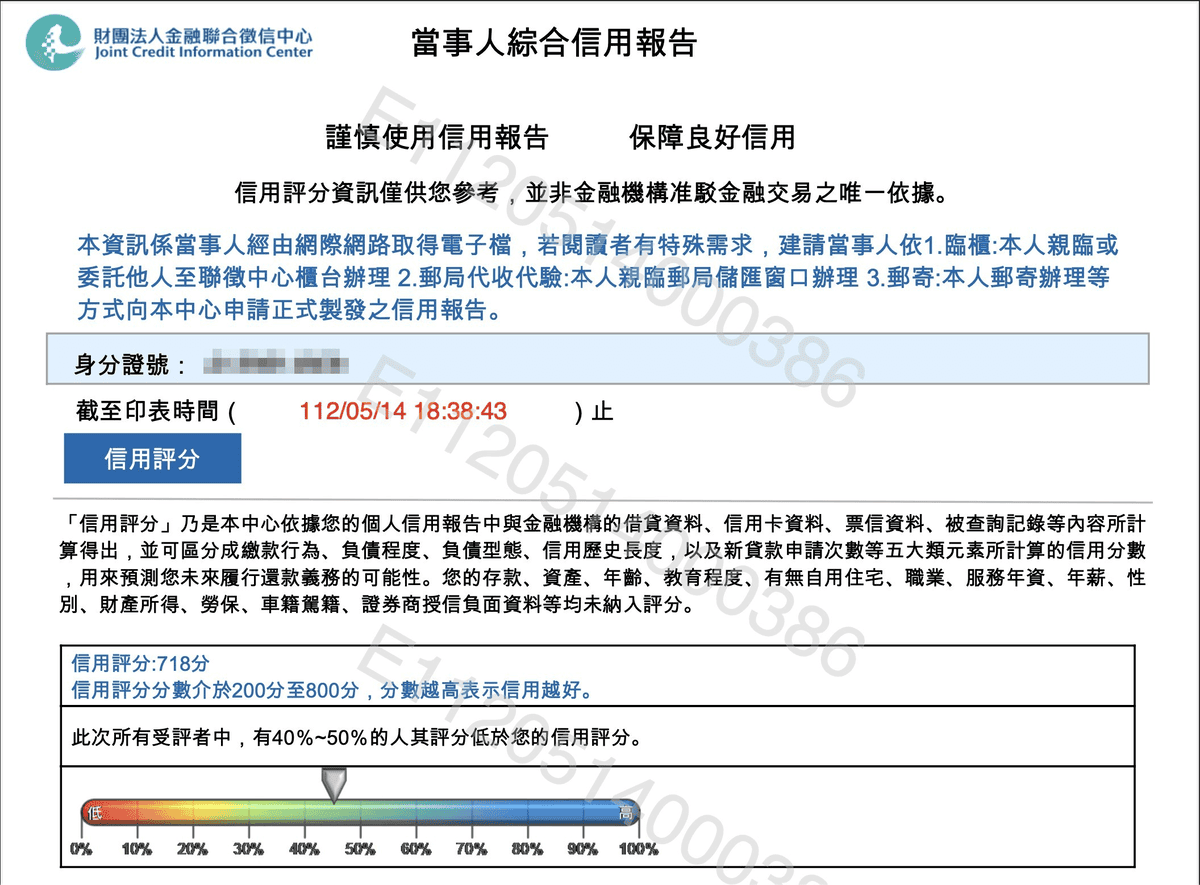Click the 90% tick label
Image resolution: width=1200 pixels, height=885 pixels.
pos(583,849)
